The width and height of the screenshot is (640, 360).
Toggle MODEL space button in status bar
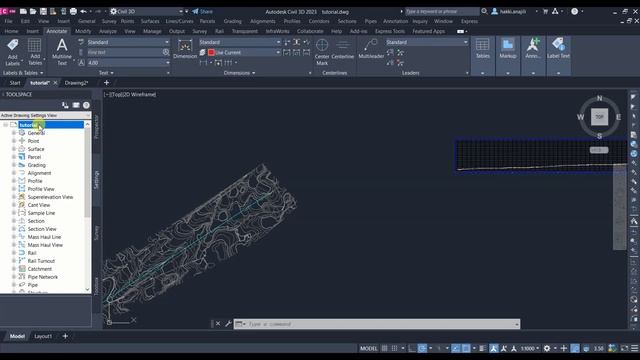click(369, 348)
